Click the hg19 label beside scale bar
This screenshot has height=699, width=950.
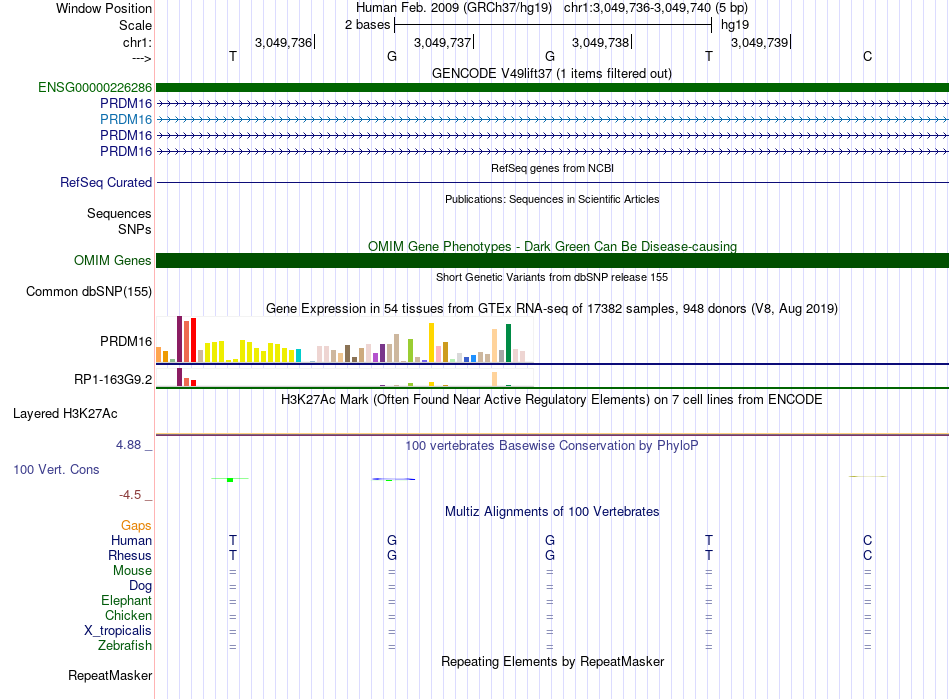[x=734, y=25]
